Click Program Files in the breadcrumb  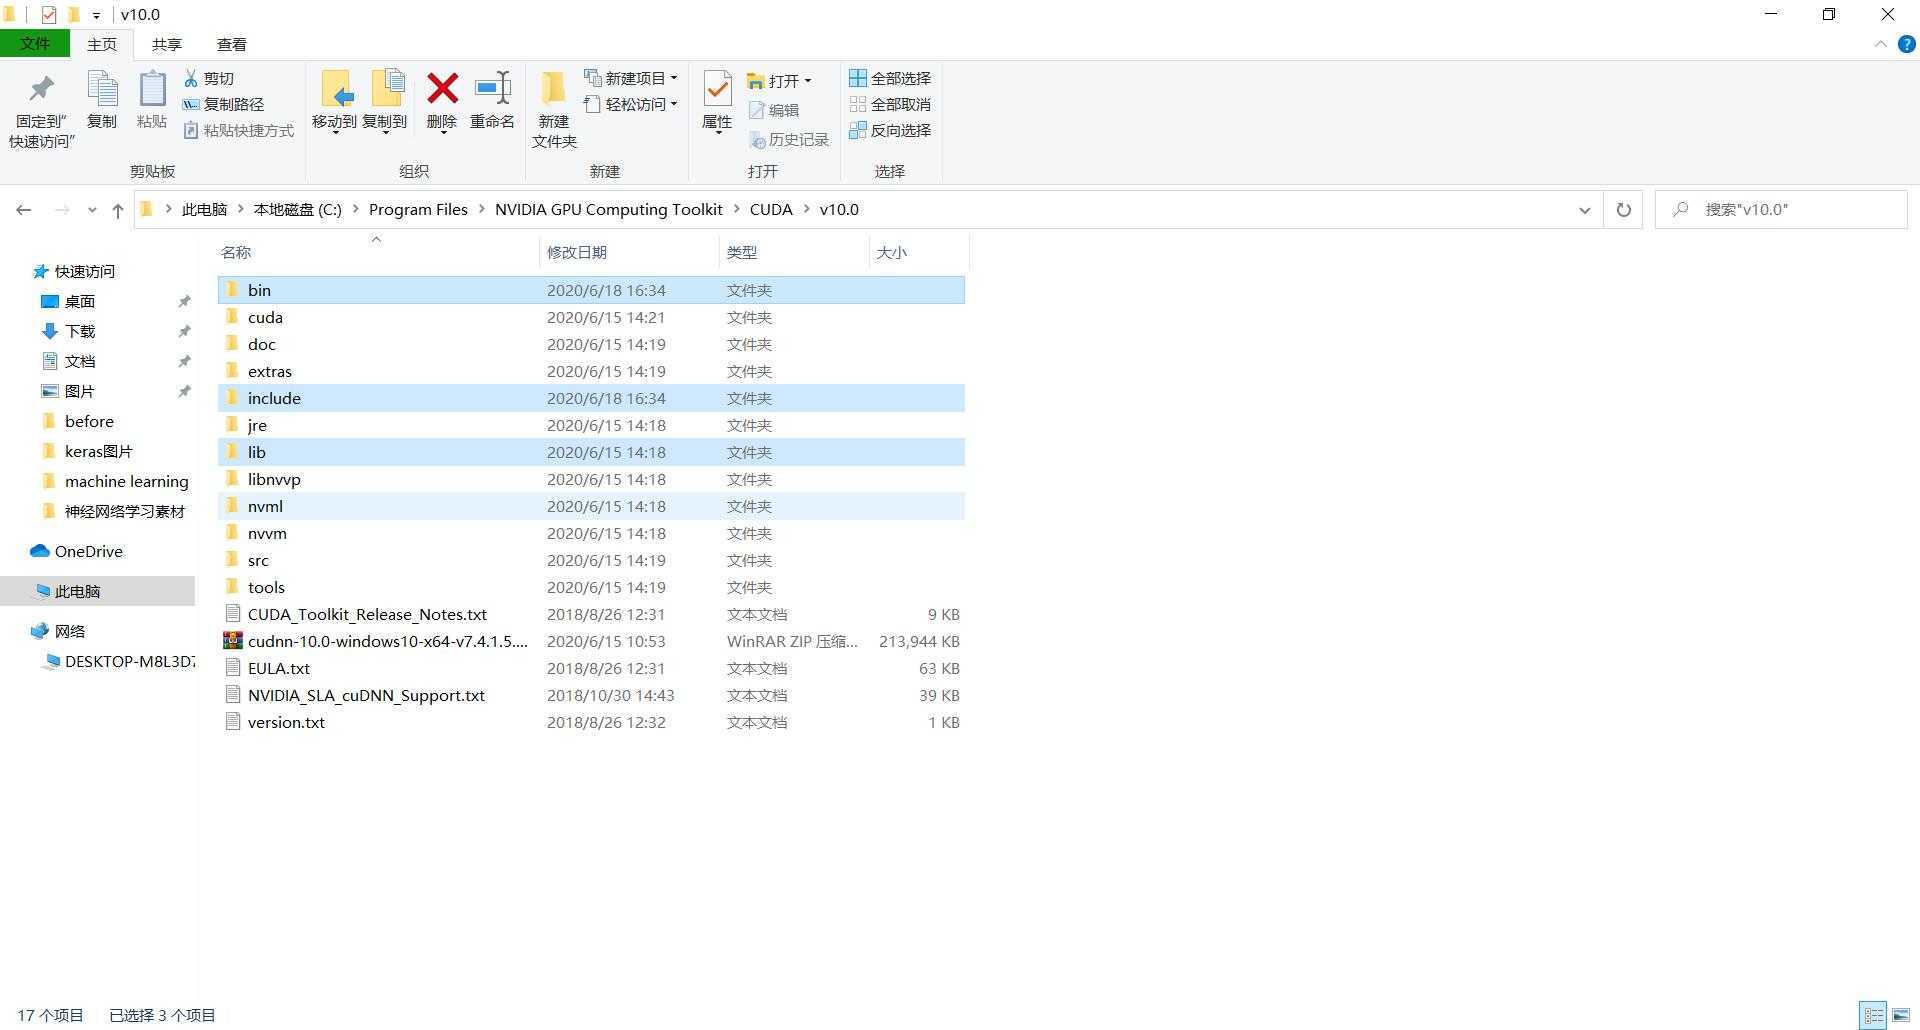[418, 210]
